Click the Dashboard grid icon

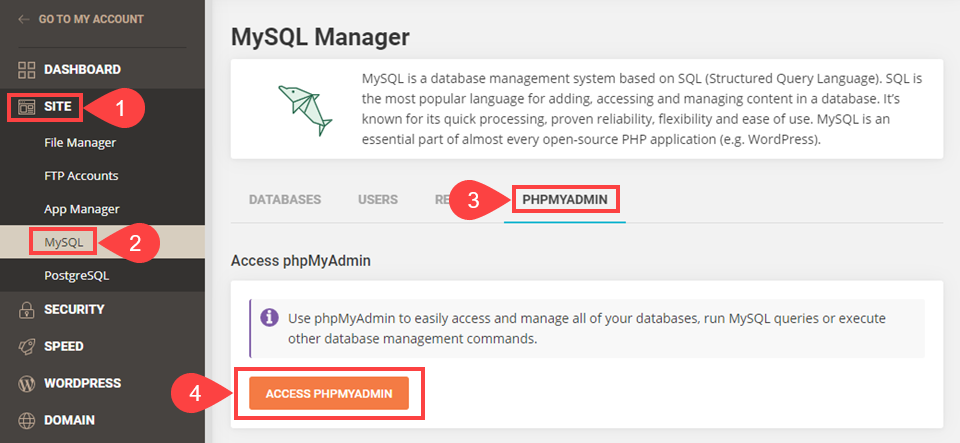[26, 70]
